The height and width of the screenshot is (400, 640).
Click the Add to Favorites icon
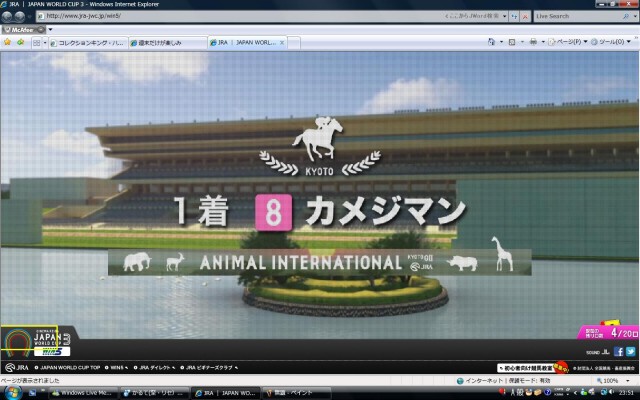20,42
